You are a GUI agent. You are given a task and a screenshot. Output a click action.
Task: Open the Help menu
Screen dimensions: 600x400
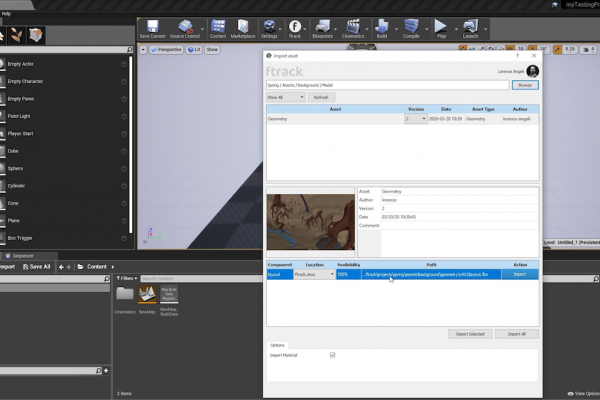click(6, 14)
